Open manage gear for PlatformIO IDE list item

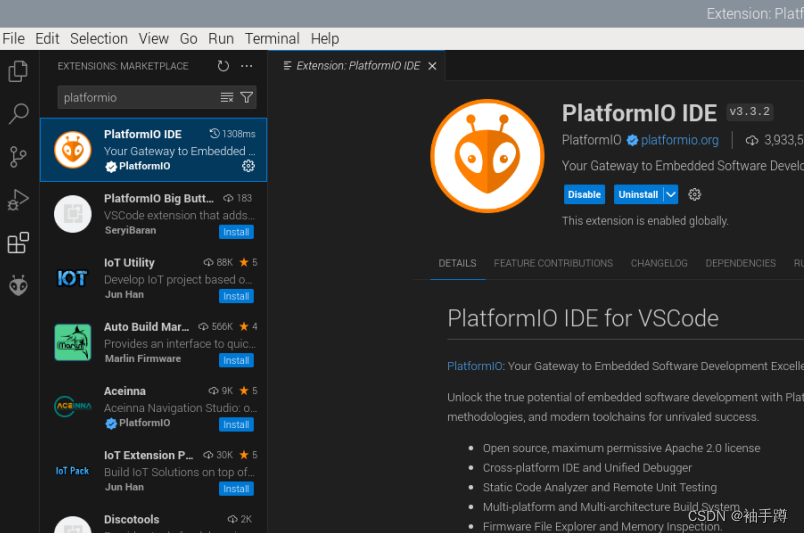[x=248, y=166]
